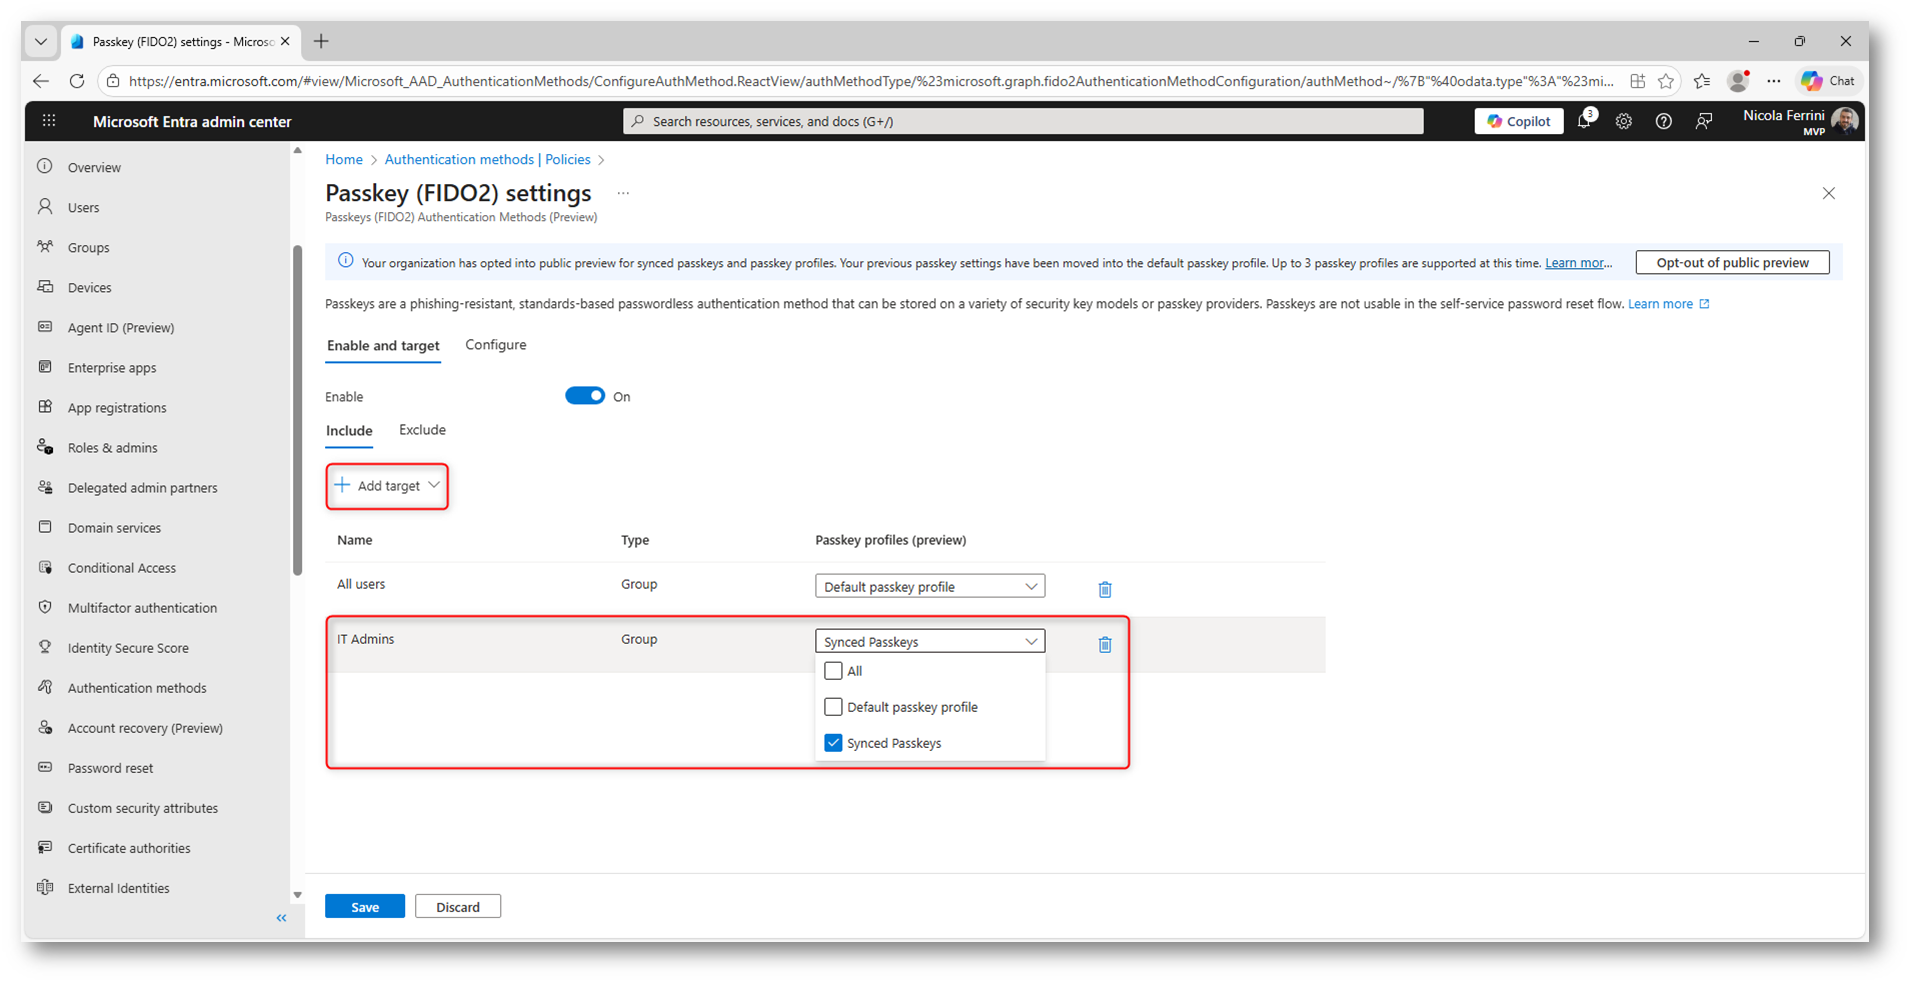Turn off the Enable passkey toggle

pos(585,396)
